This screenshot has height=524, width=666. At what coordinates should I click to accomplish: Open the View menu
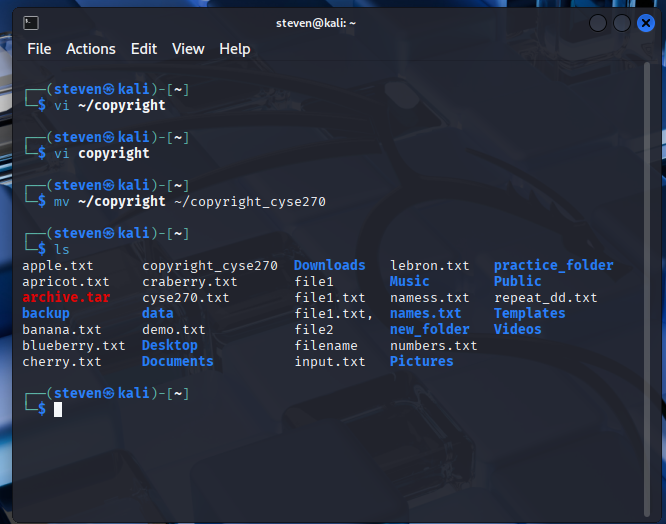[x=187, y=49]
